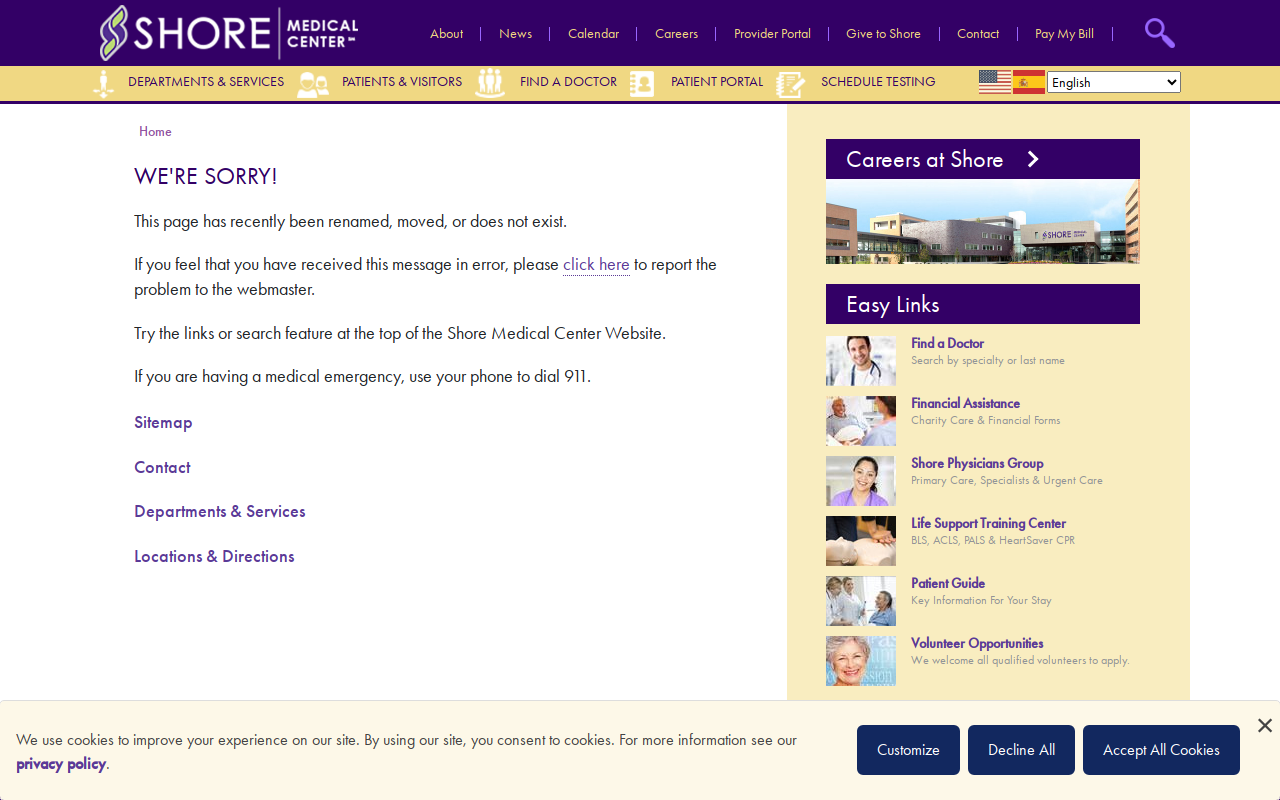Screen dimensions: 1280x800
Task: Open the Provider Portal menu item
Action: pos(772,34)
